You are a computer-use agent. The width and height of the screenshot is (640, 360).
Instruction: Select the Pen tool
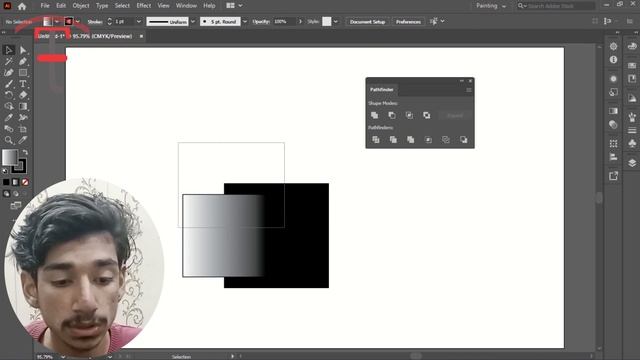click(x=23, y=62)
